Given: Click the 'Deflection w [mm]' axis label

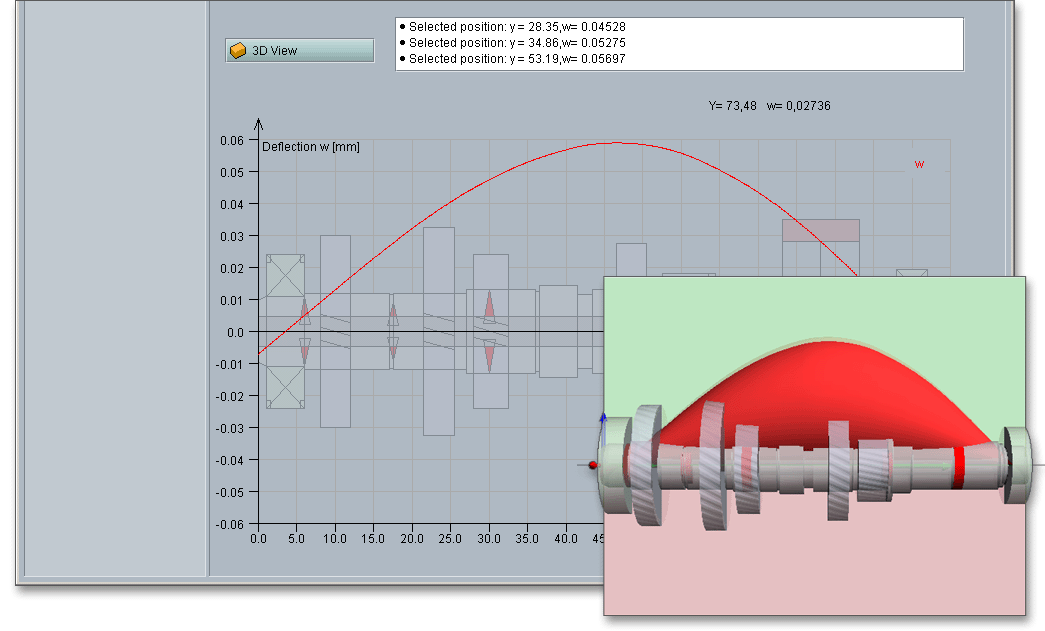Looking at the screenshot, I should [311, 147].
